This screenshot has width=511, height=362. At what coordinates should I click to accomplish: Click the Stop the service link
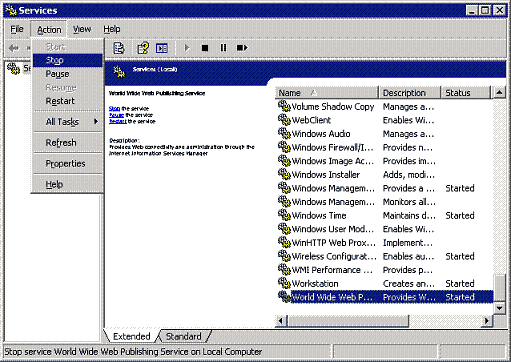114,108
